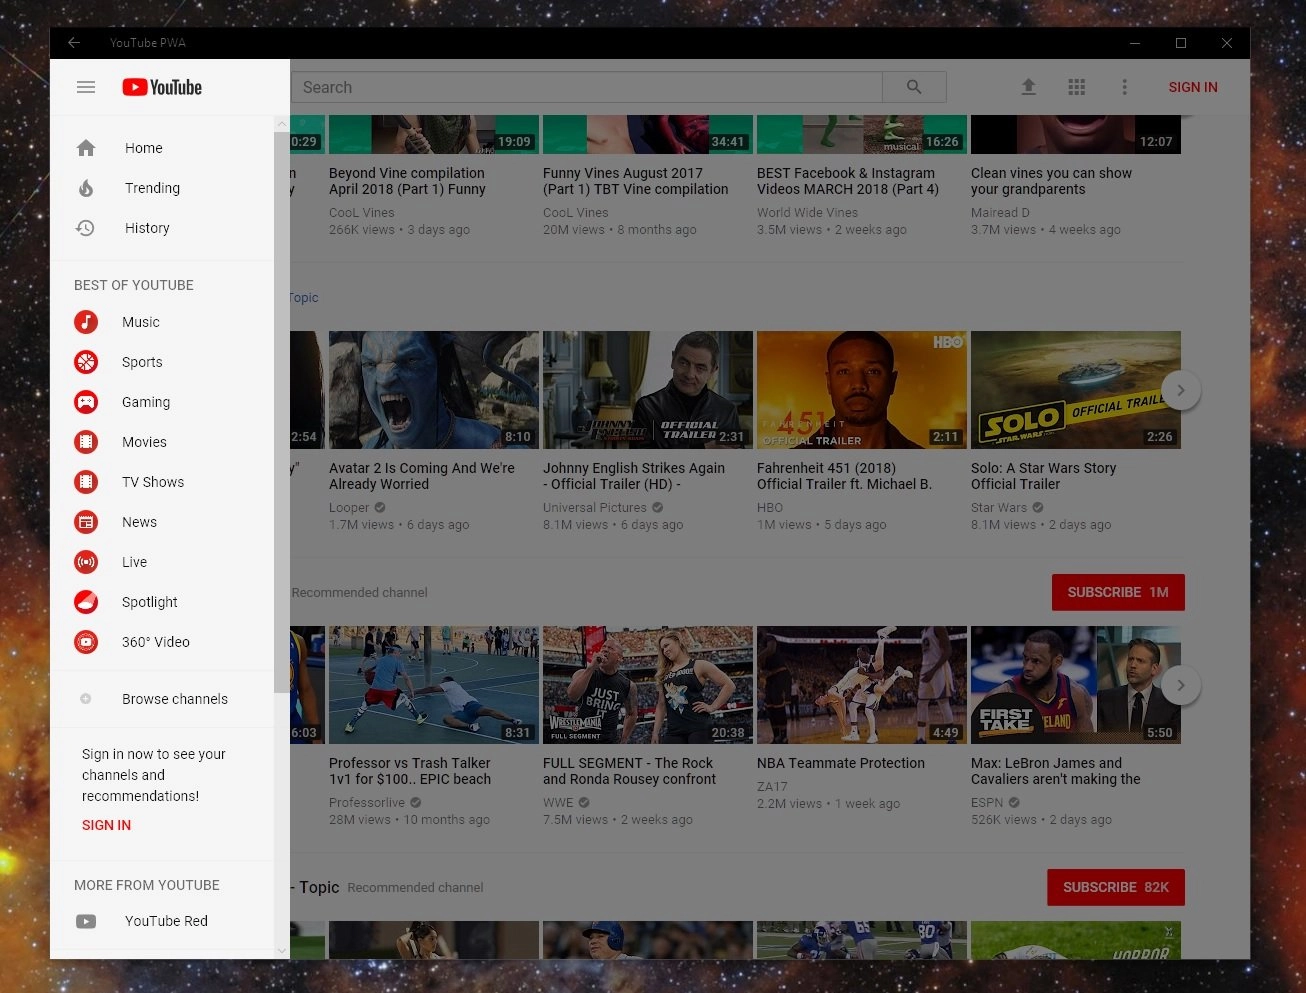This screenshot has width=1306, height=993.
Task: Click the hamburger menu icon
Action: pos(86,87)
